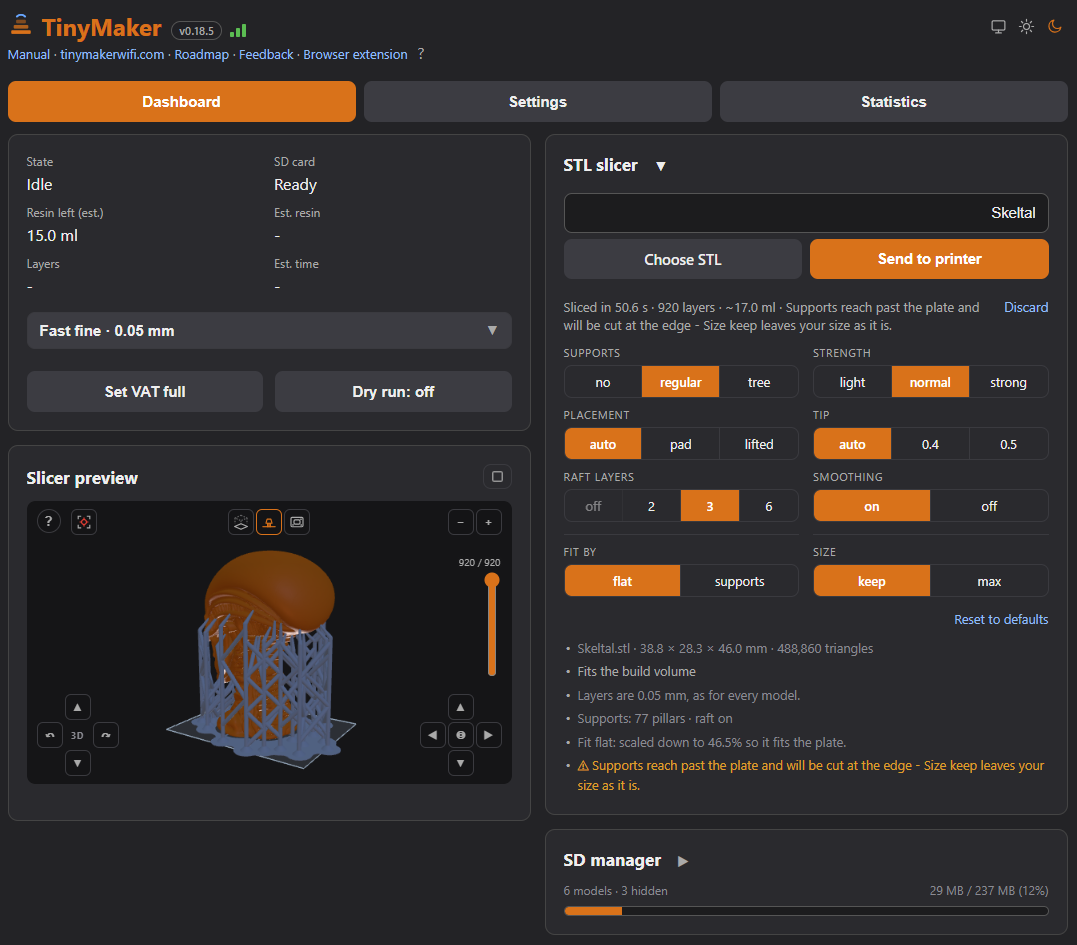Click the pan center reset button

pyautogui.click(x=461, y=735)
